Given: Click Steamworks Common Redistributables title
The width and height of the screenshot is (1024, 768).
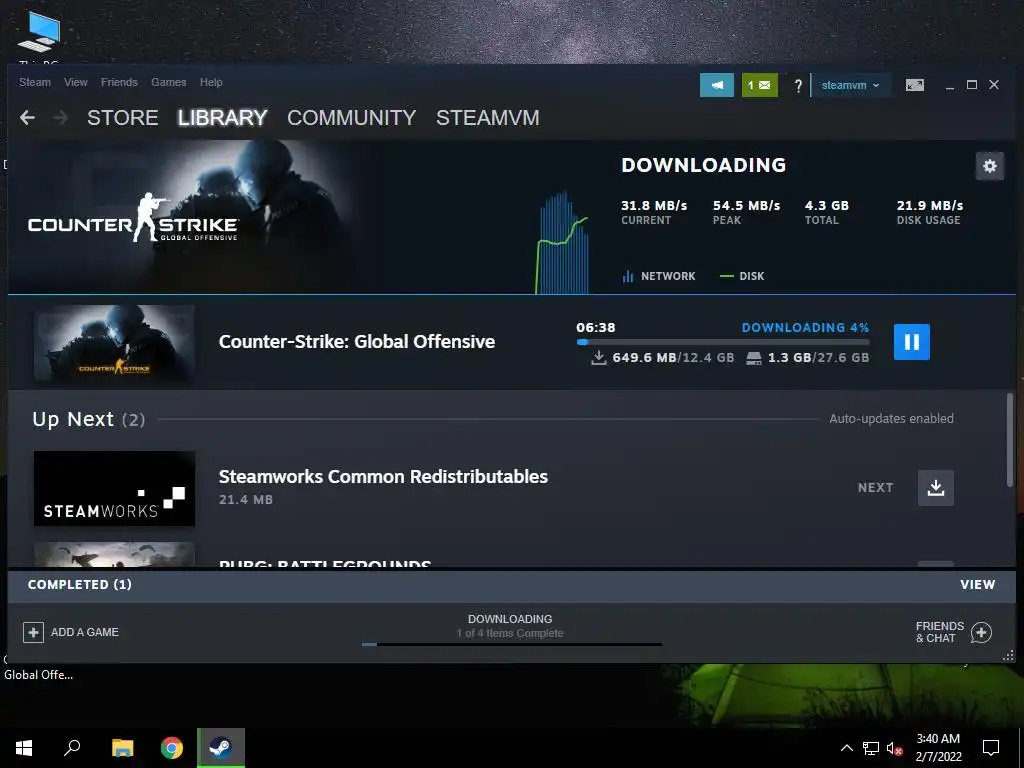Looking at the screenshot, I should tap(383, 477).
